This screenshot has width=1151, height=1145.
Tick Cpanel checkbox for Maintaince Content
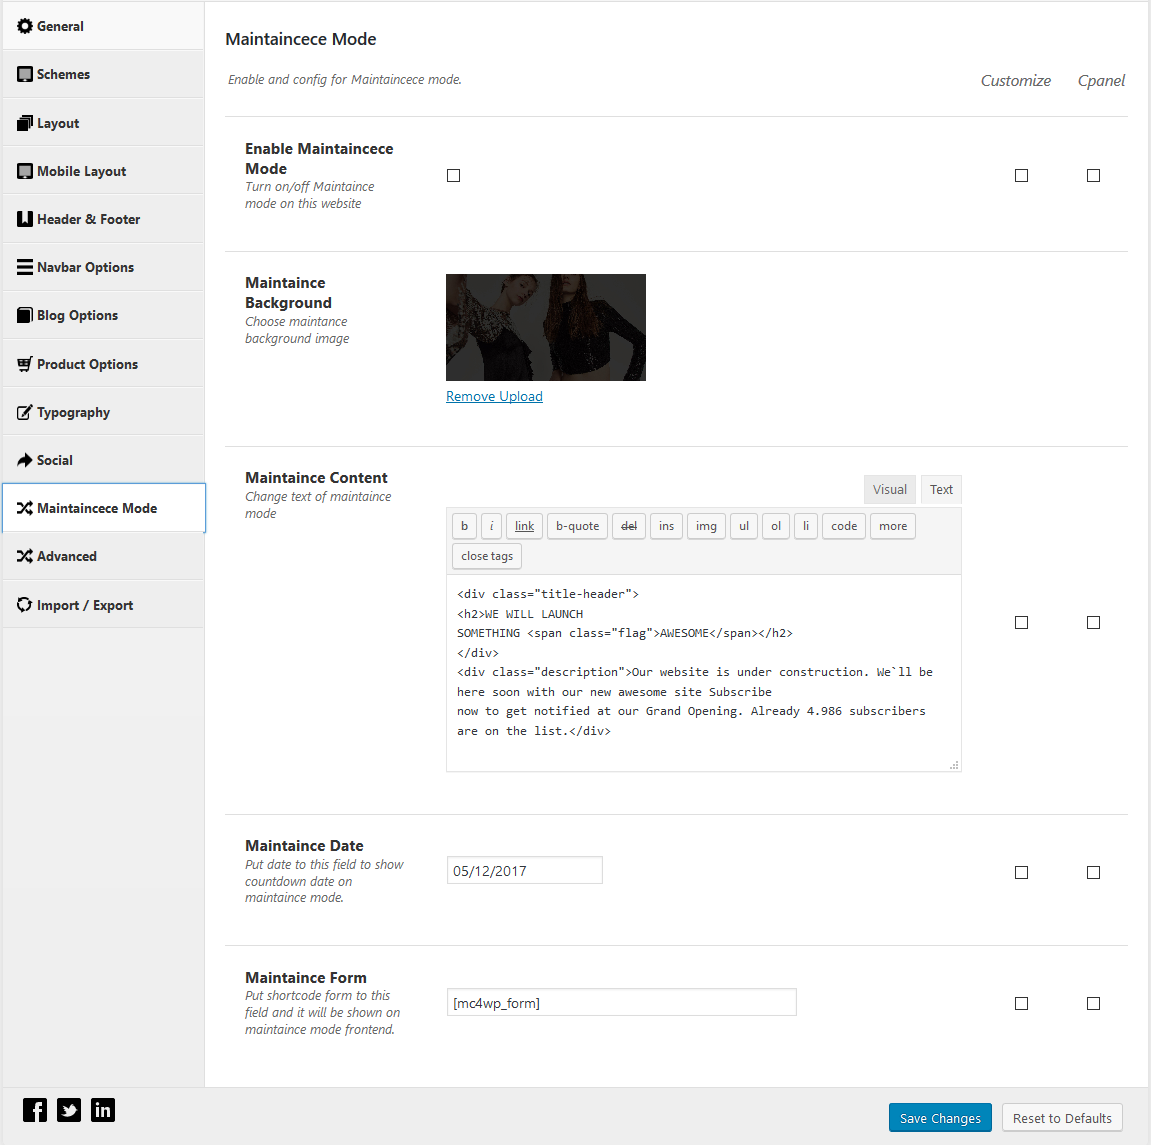1093,622
